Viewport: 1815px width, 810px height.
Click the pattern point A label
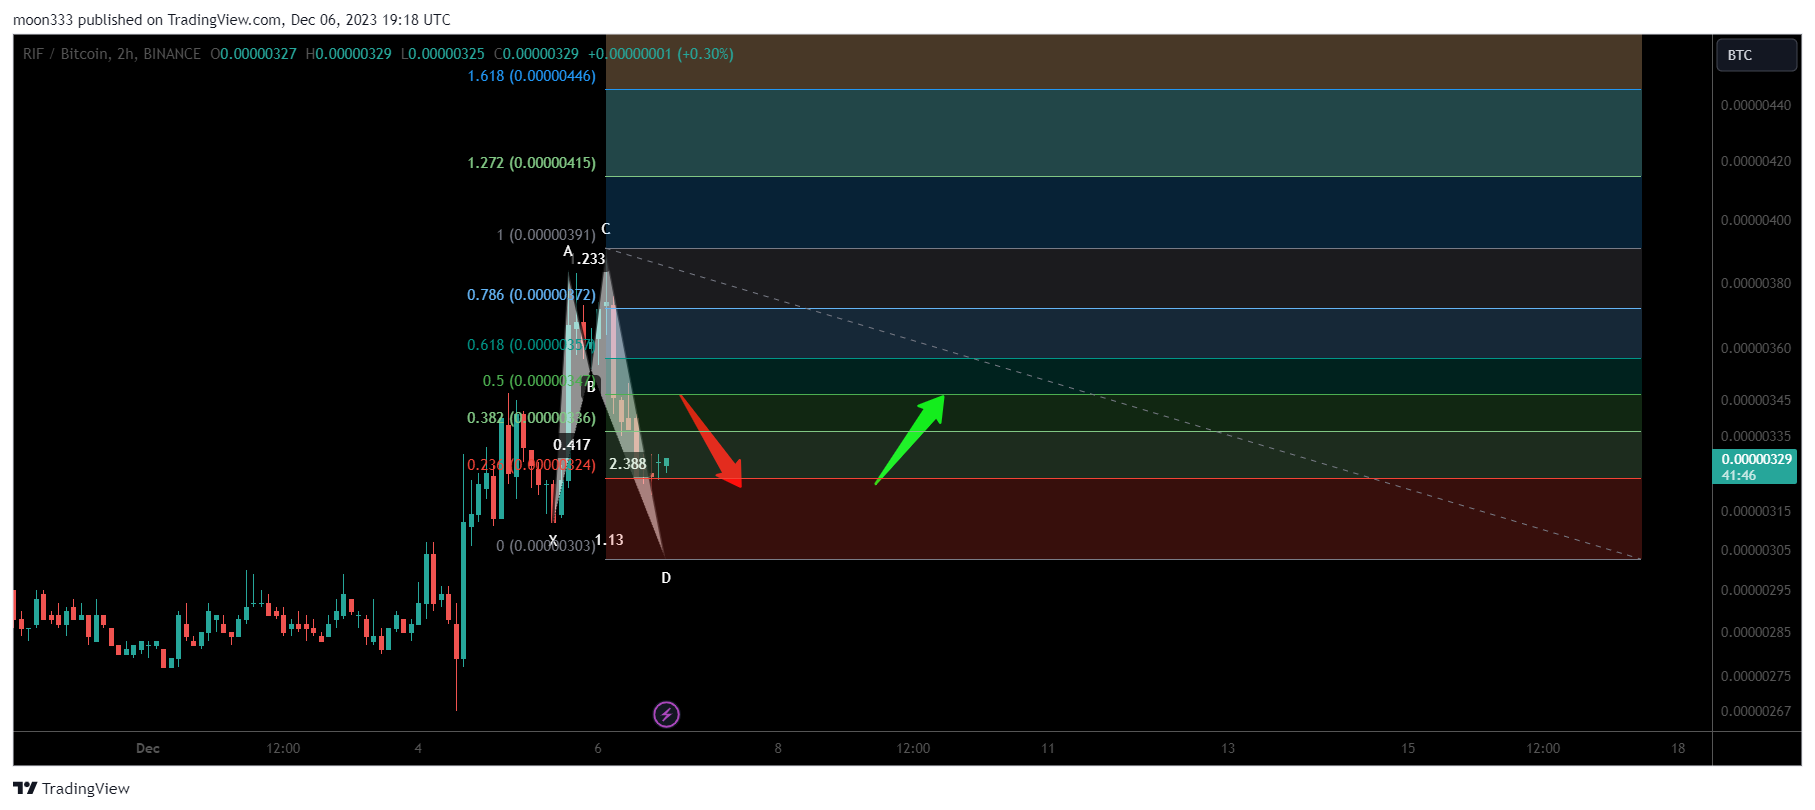568,252
